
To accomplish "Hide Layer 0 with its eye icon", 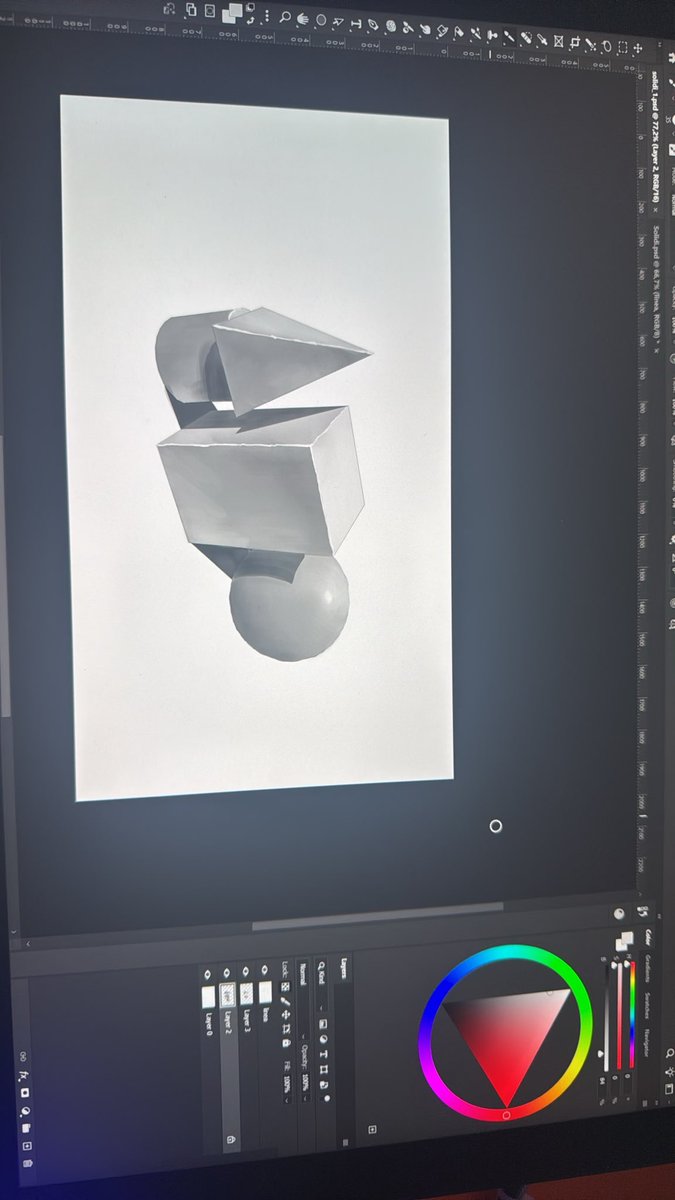I will click(x=207, y=974).
